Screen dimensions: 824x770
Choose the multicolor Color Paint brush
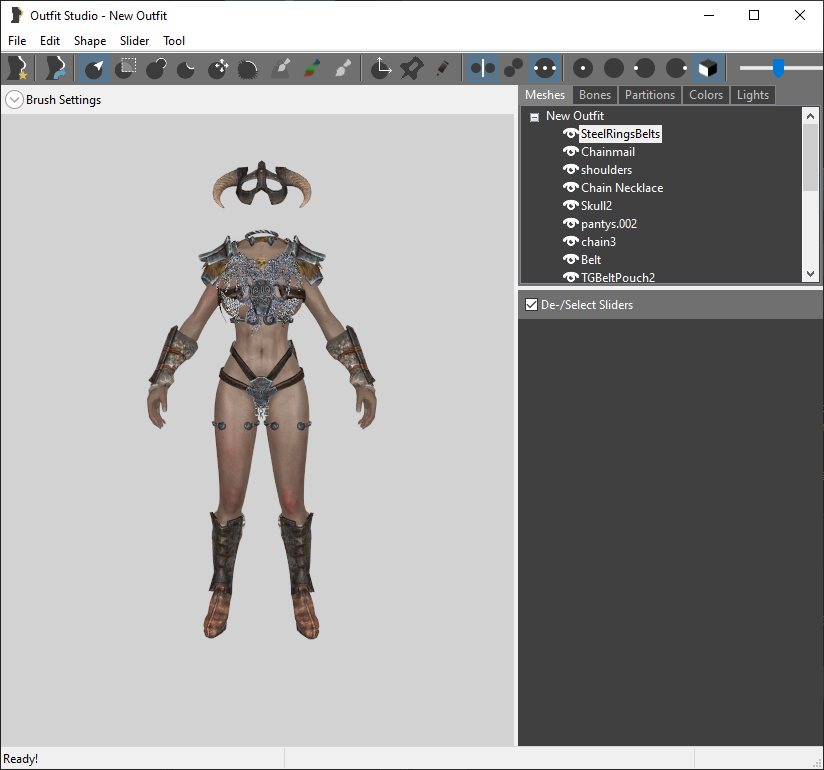(x=312, y=68)
